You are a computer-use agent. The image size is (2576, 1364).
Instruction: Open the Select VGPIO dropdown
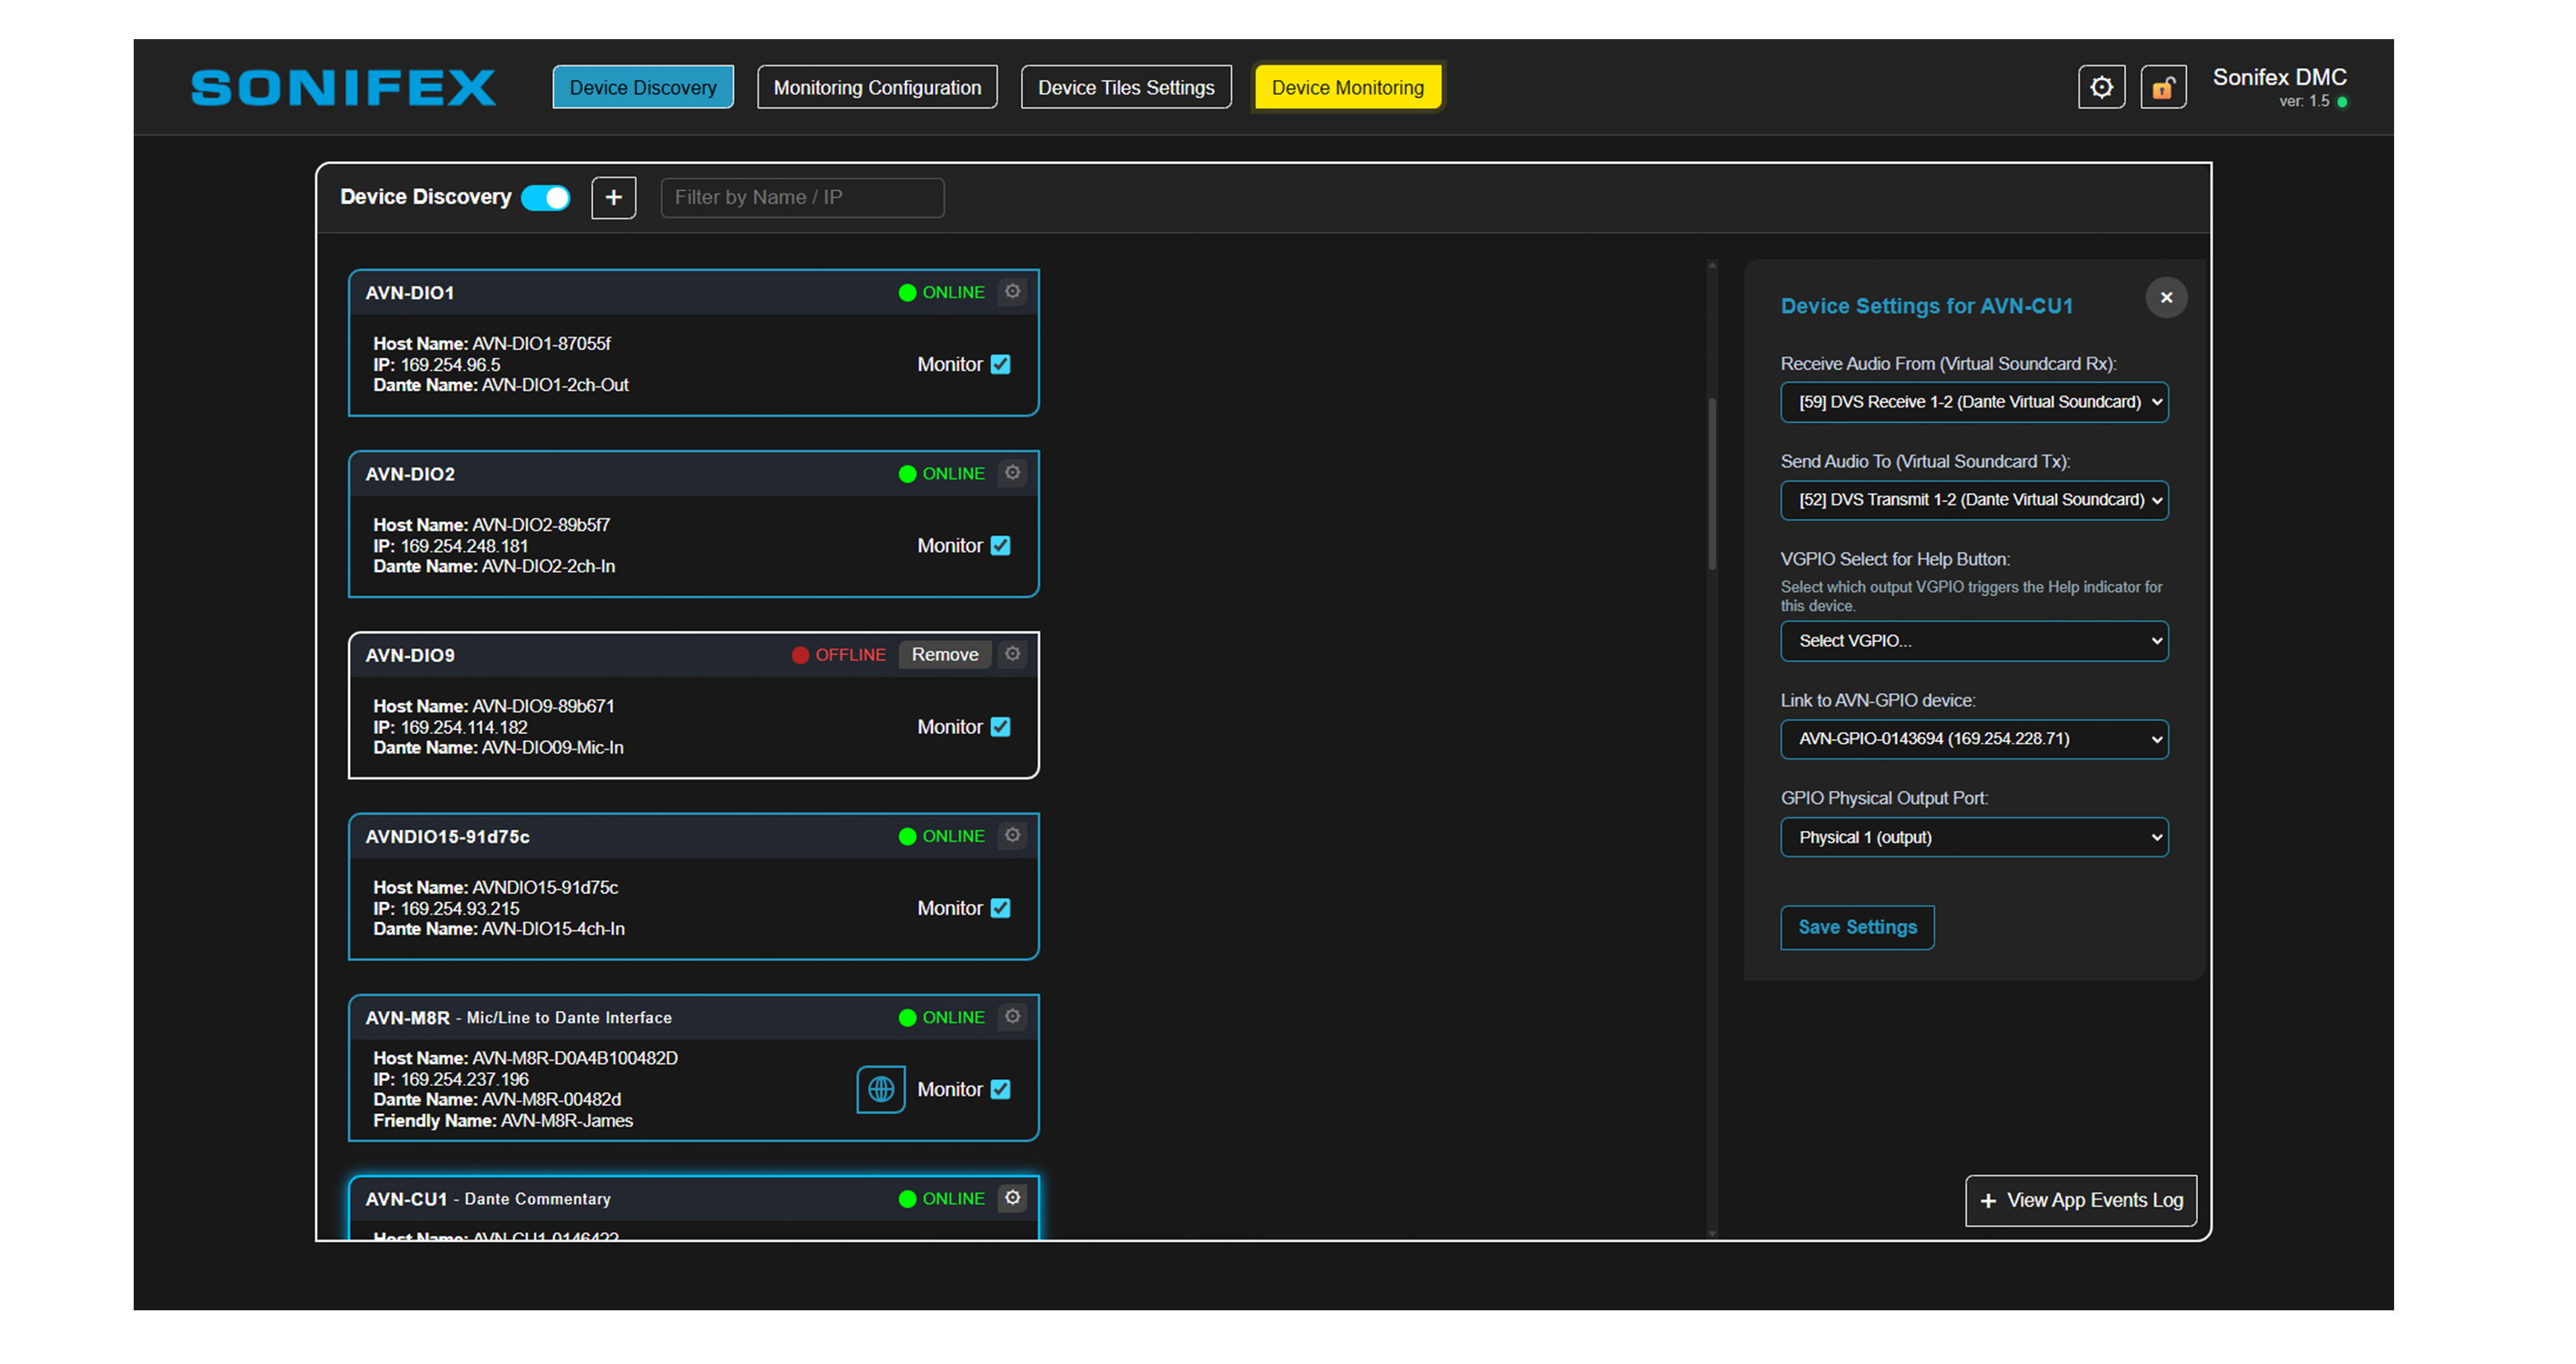tap(1974, 641)
